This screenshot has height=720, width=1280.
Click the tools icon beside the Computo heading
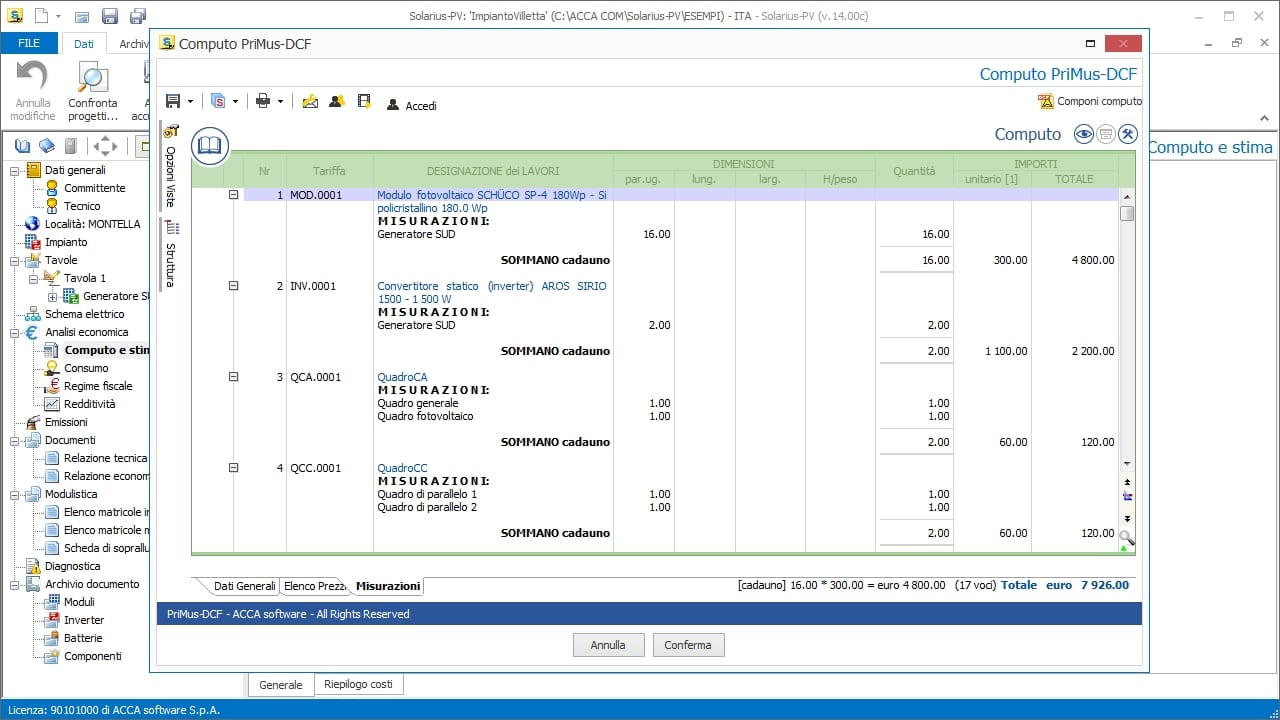1127,133
